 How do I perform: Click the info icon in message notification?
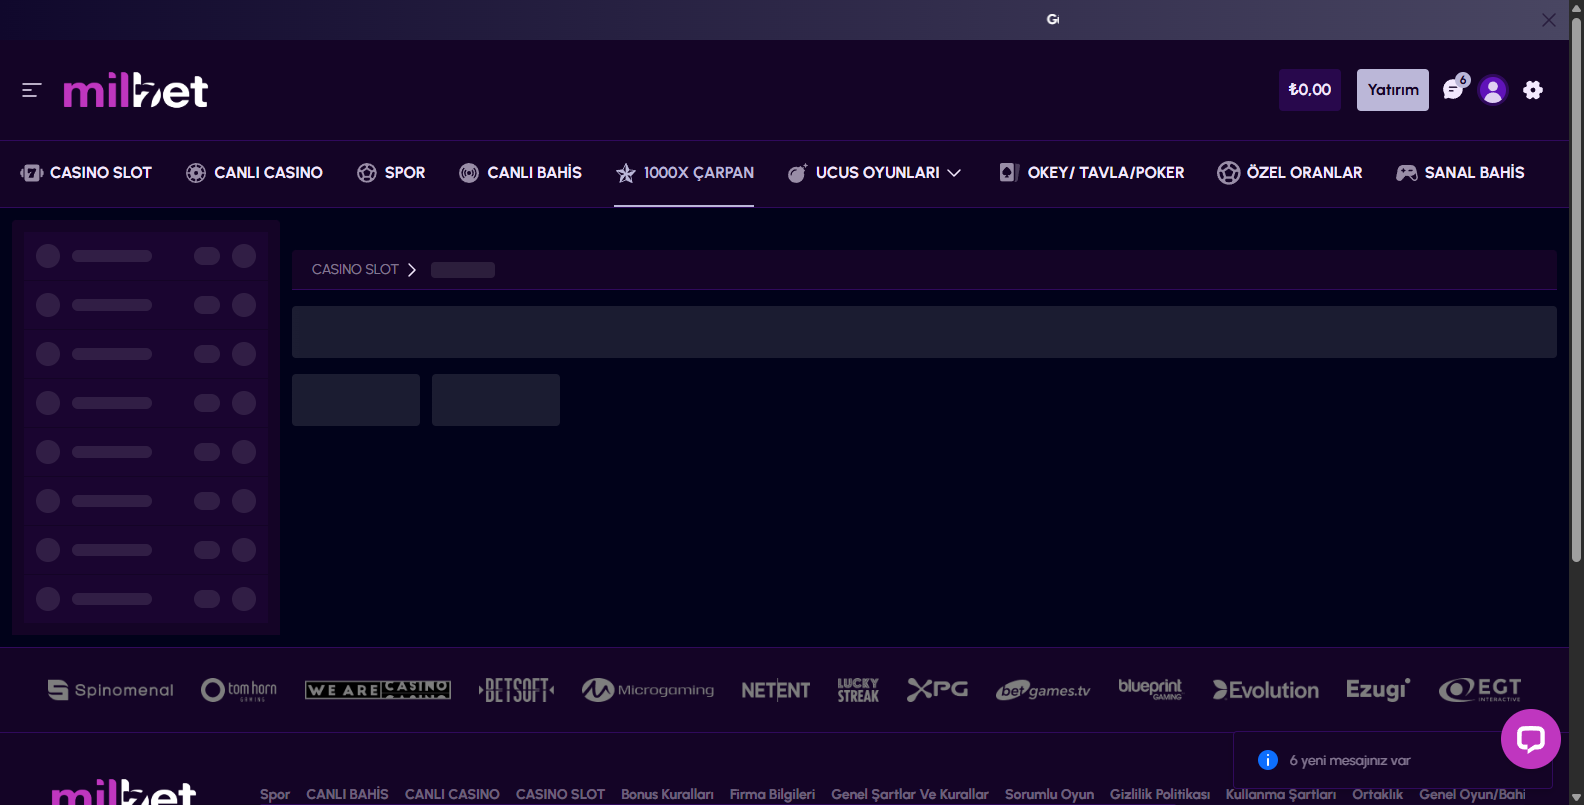1268,760
